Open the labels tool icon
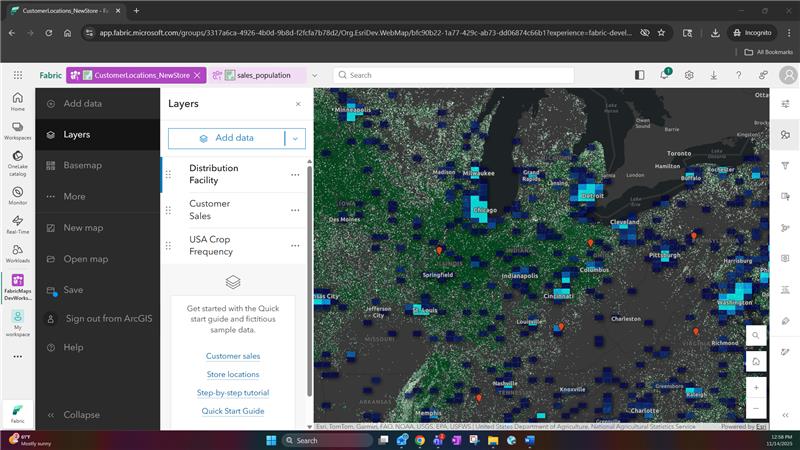This screenshot has height=450, width=800. click(x=785, y=259)
